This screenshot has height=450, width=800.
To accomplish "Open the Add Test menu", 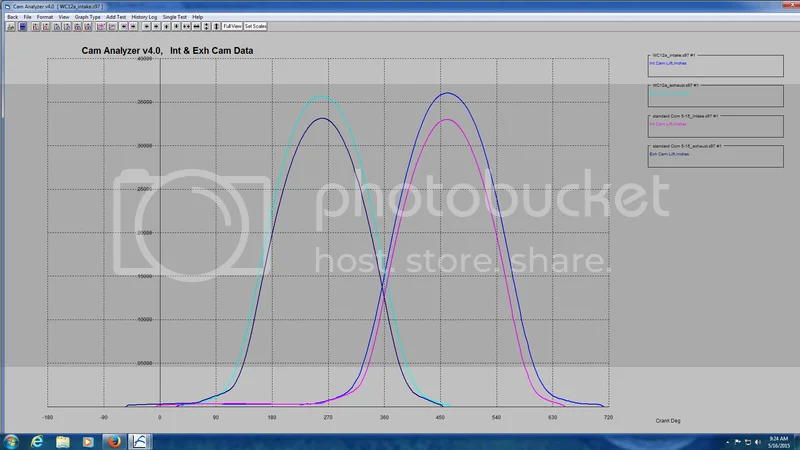I will tap(115, 17).
